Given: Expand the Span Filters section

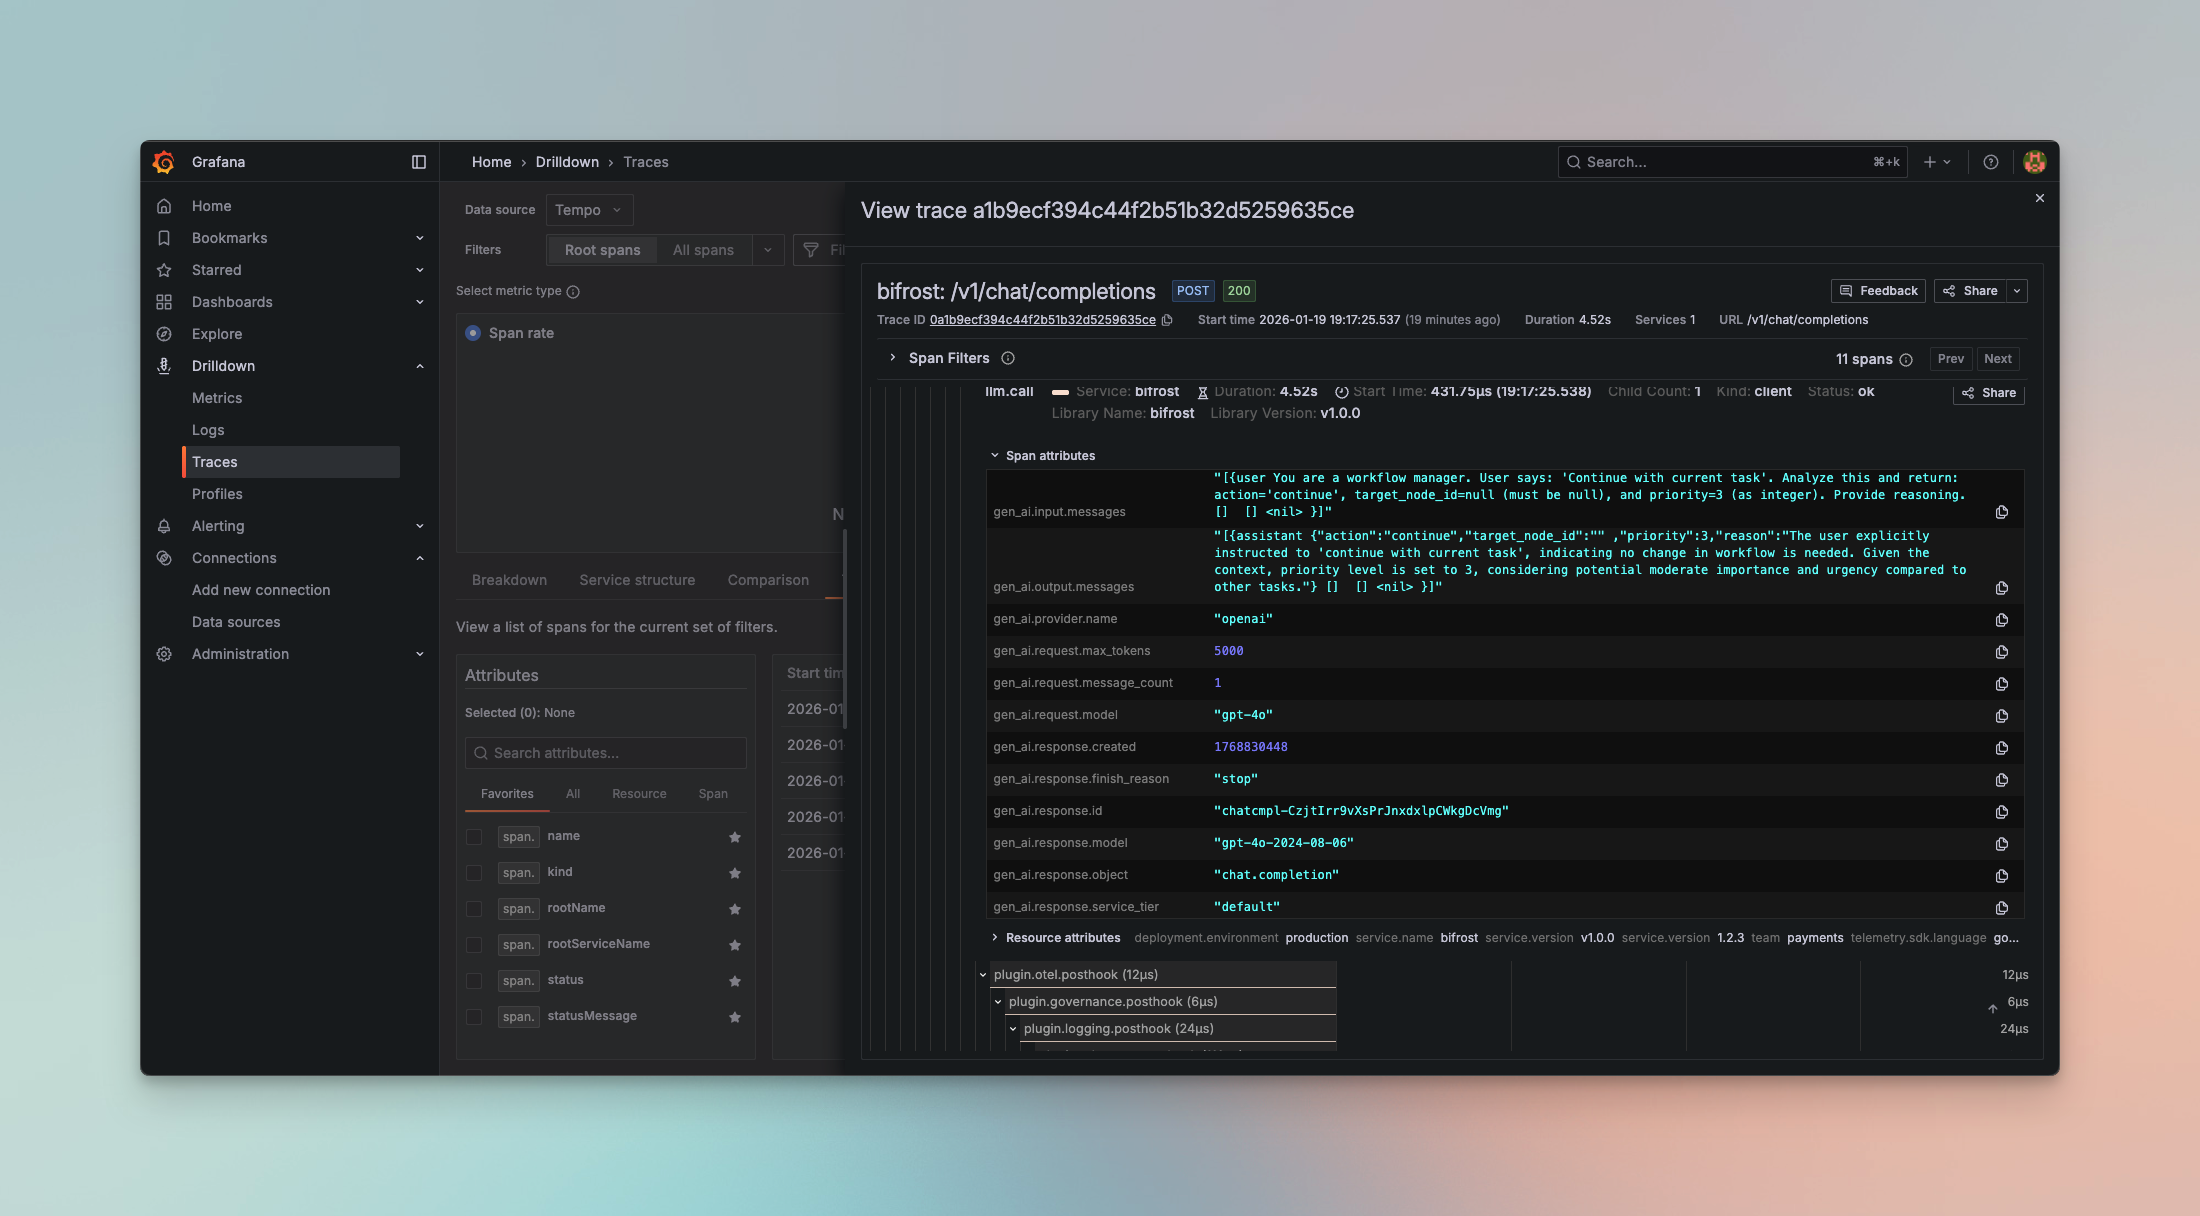Looking at the screenshot, I should (x=893, y=357).
